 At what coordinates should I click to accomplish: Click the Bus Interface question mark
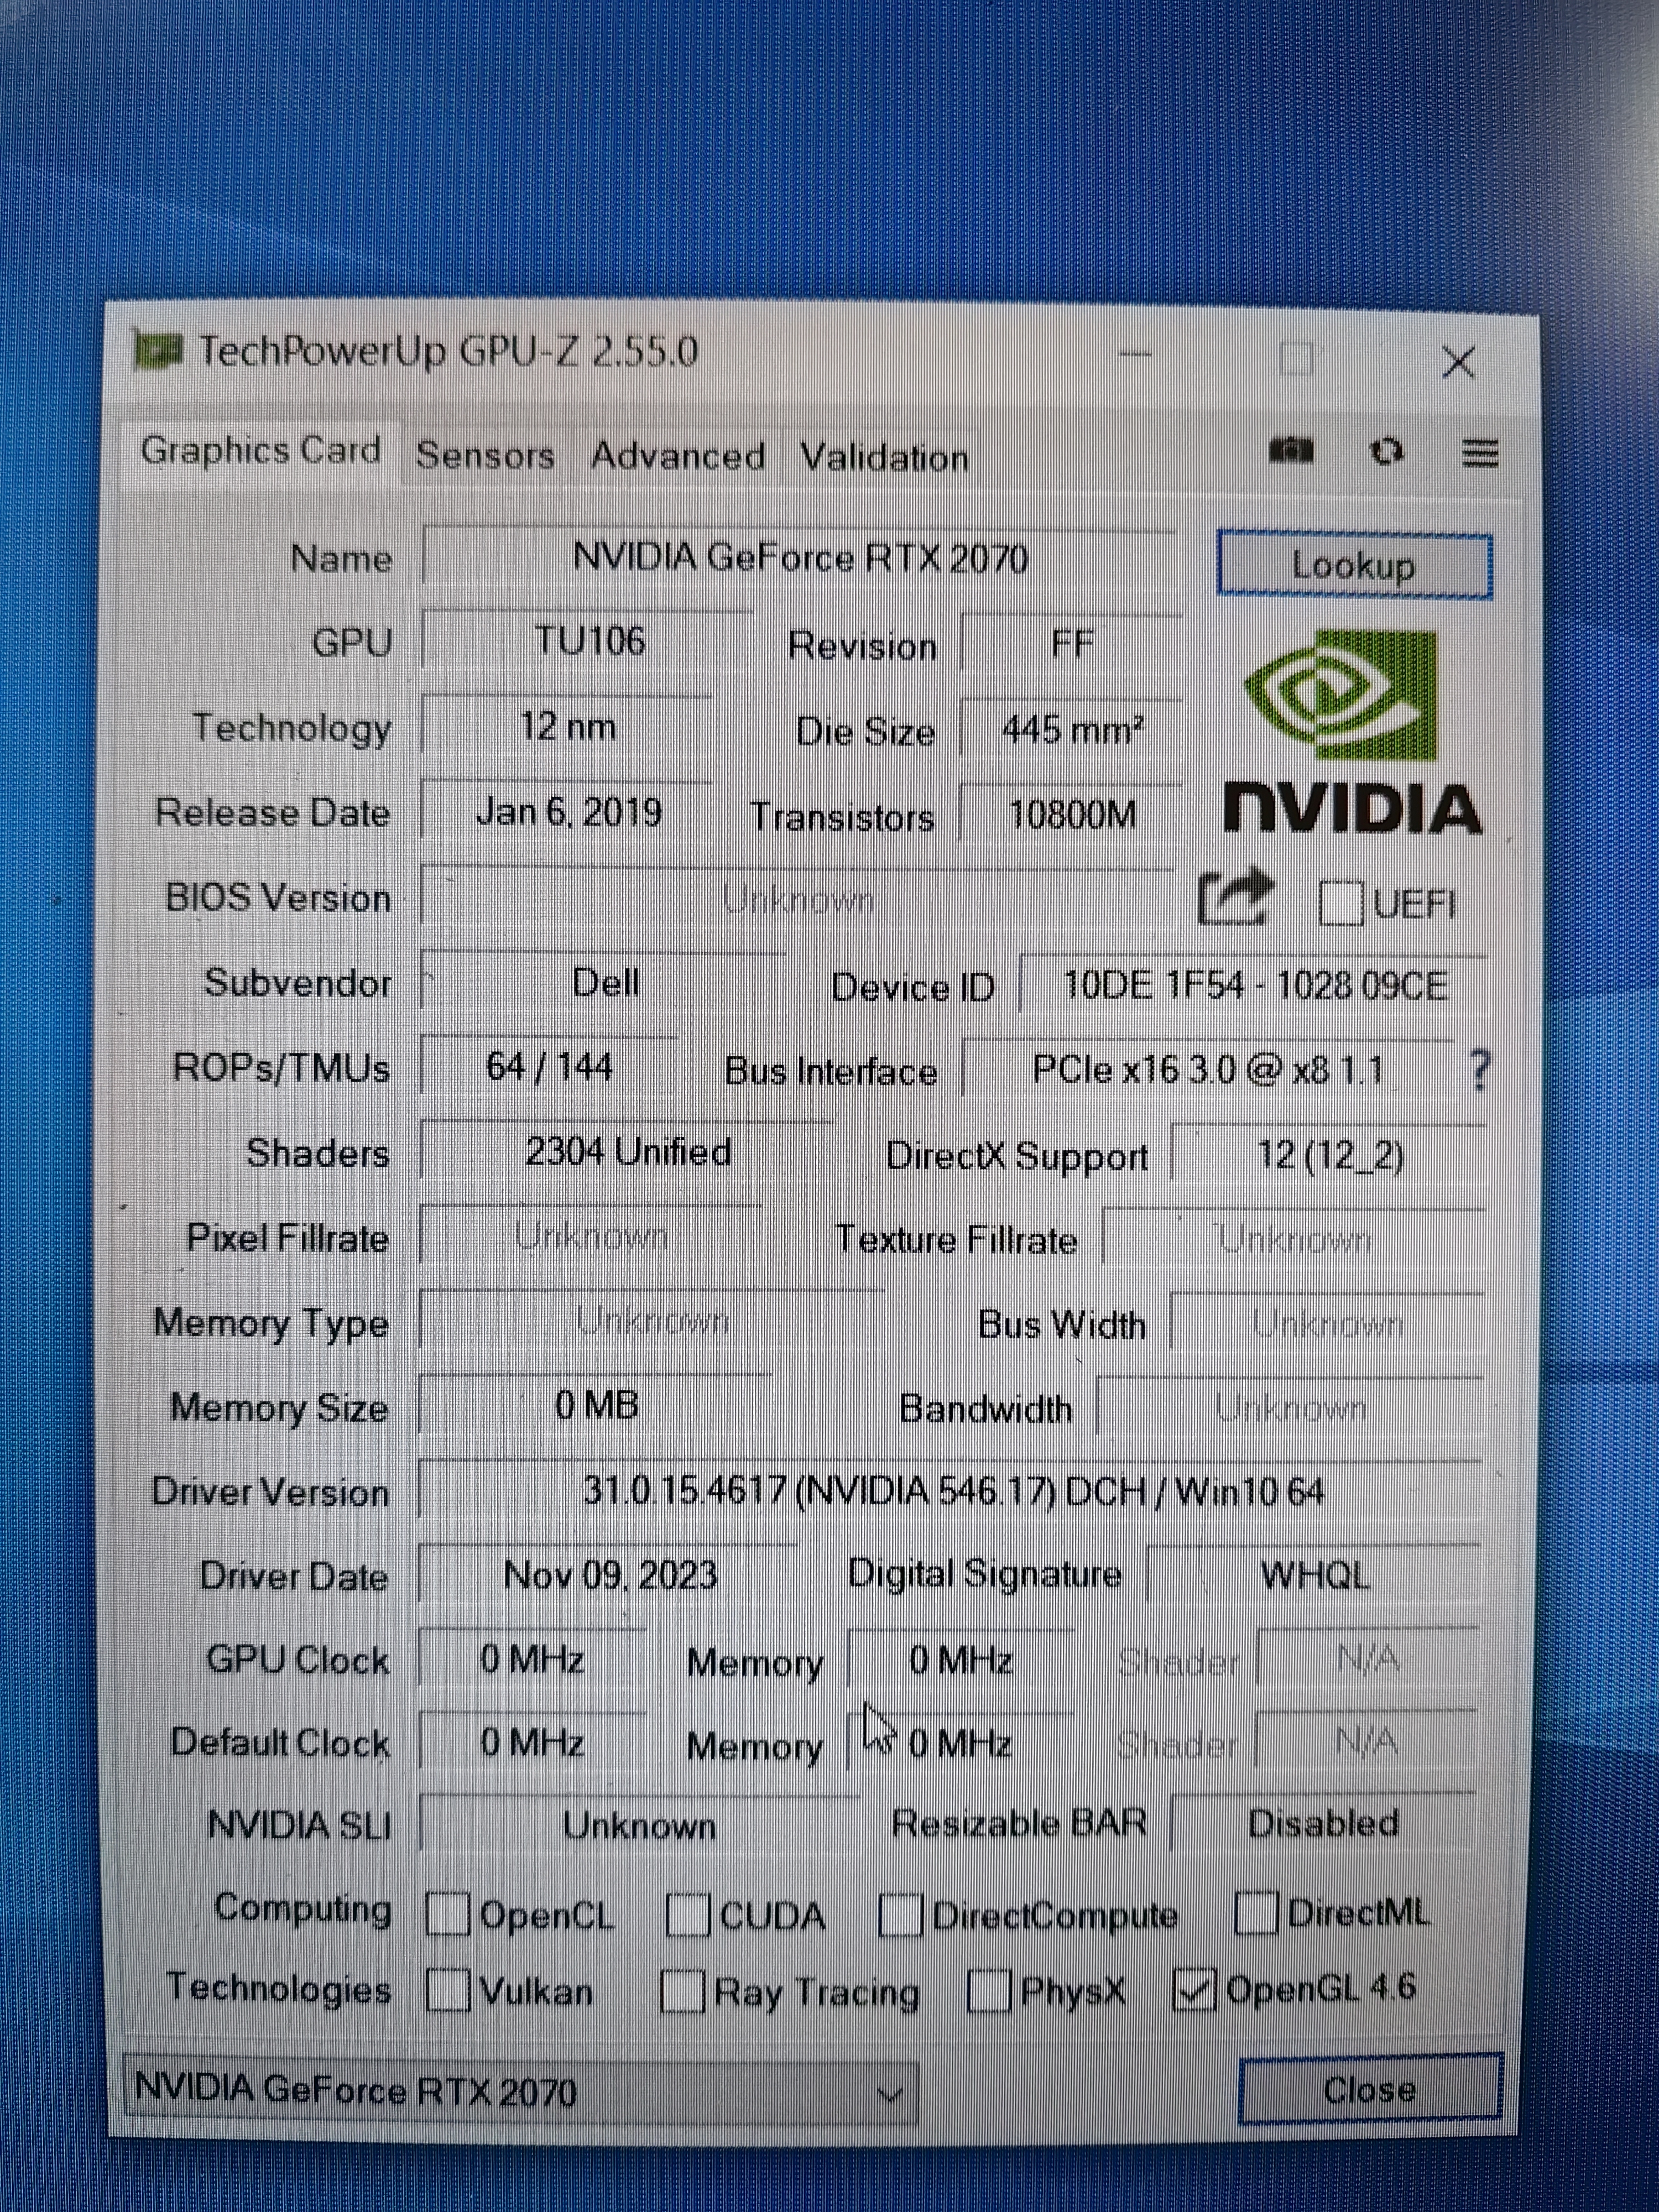[1479, 1071]
